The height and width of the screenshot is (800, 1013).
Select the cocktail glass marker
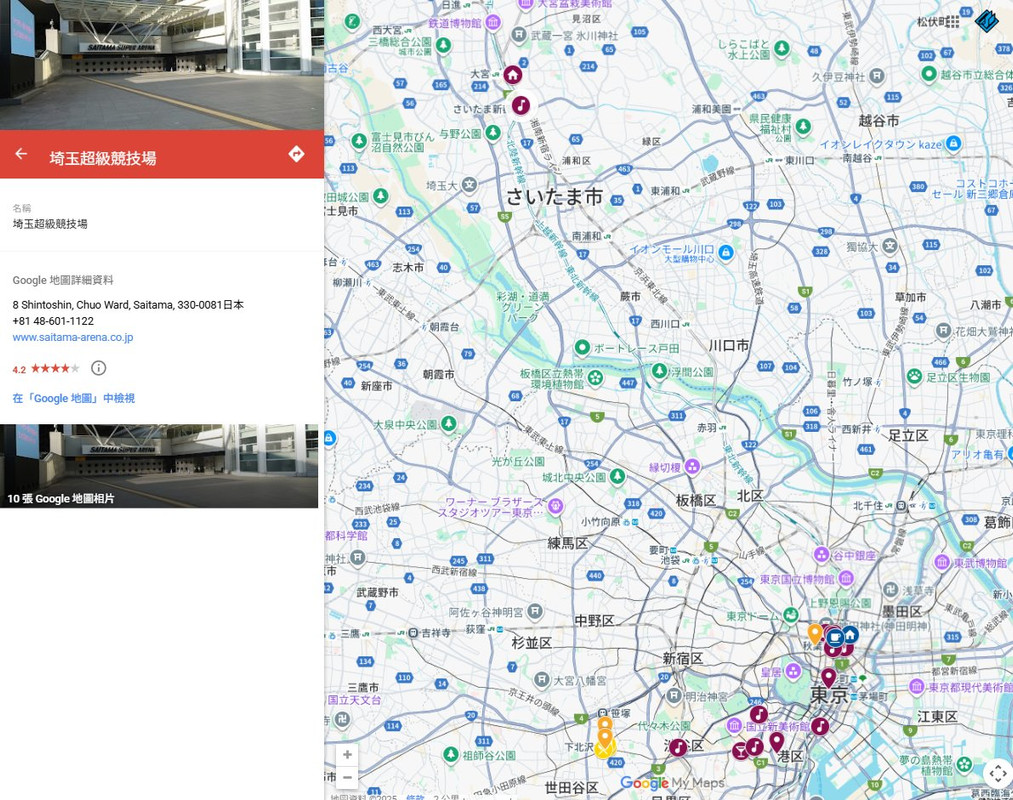[x=740, y=751]
